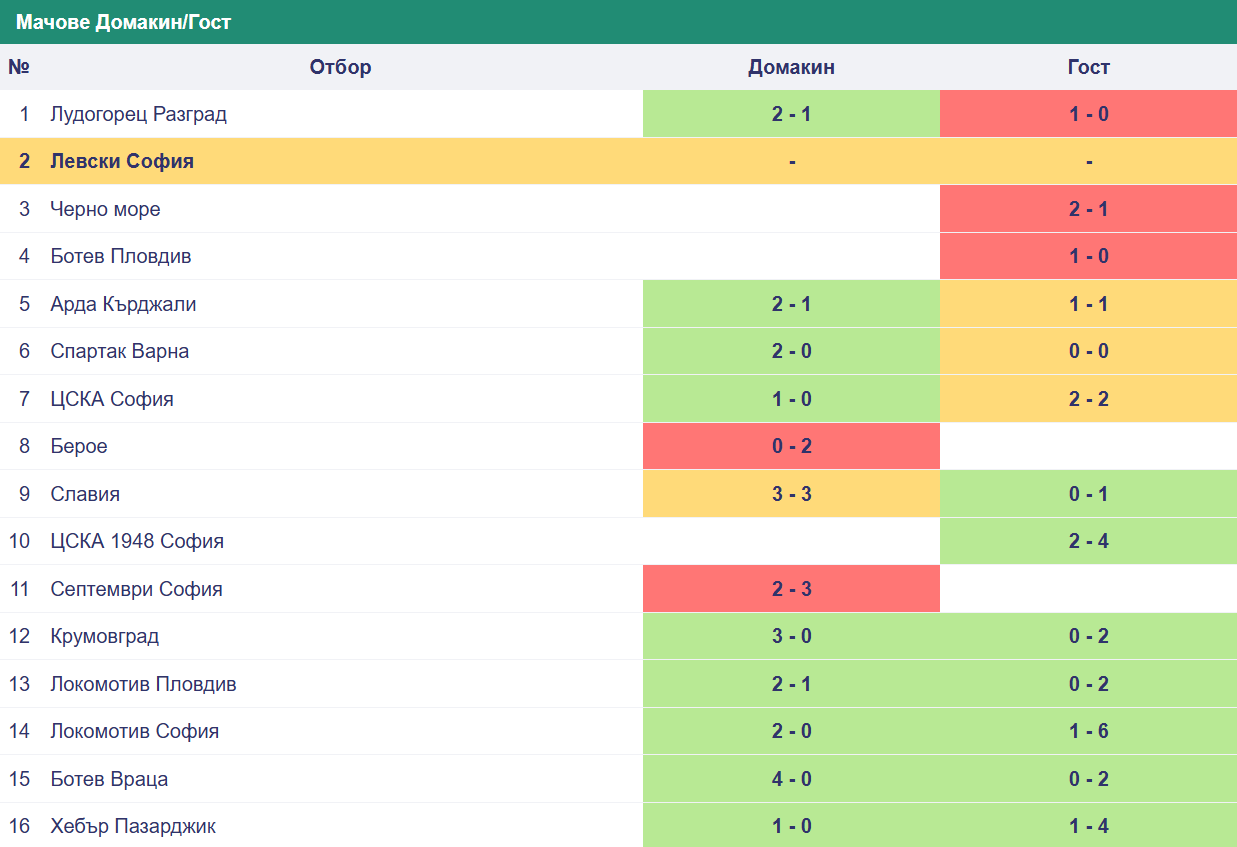Click Локомотив Пловдив away result 0 - 2
Viewport: 1237px width, 847px height.
point(1088,684)
